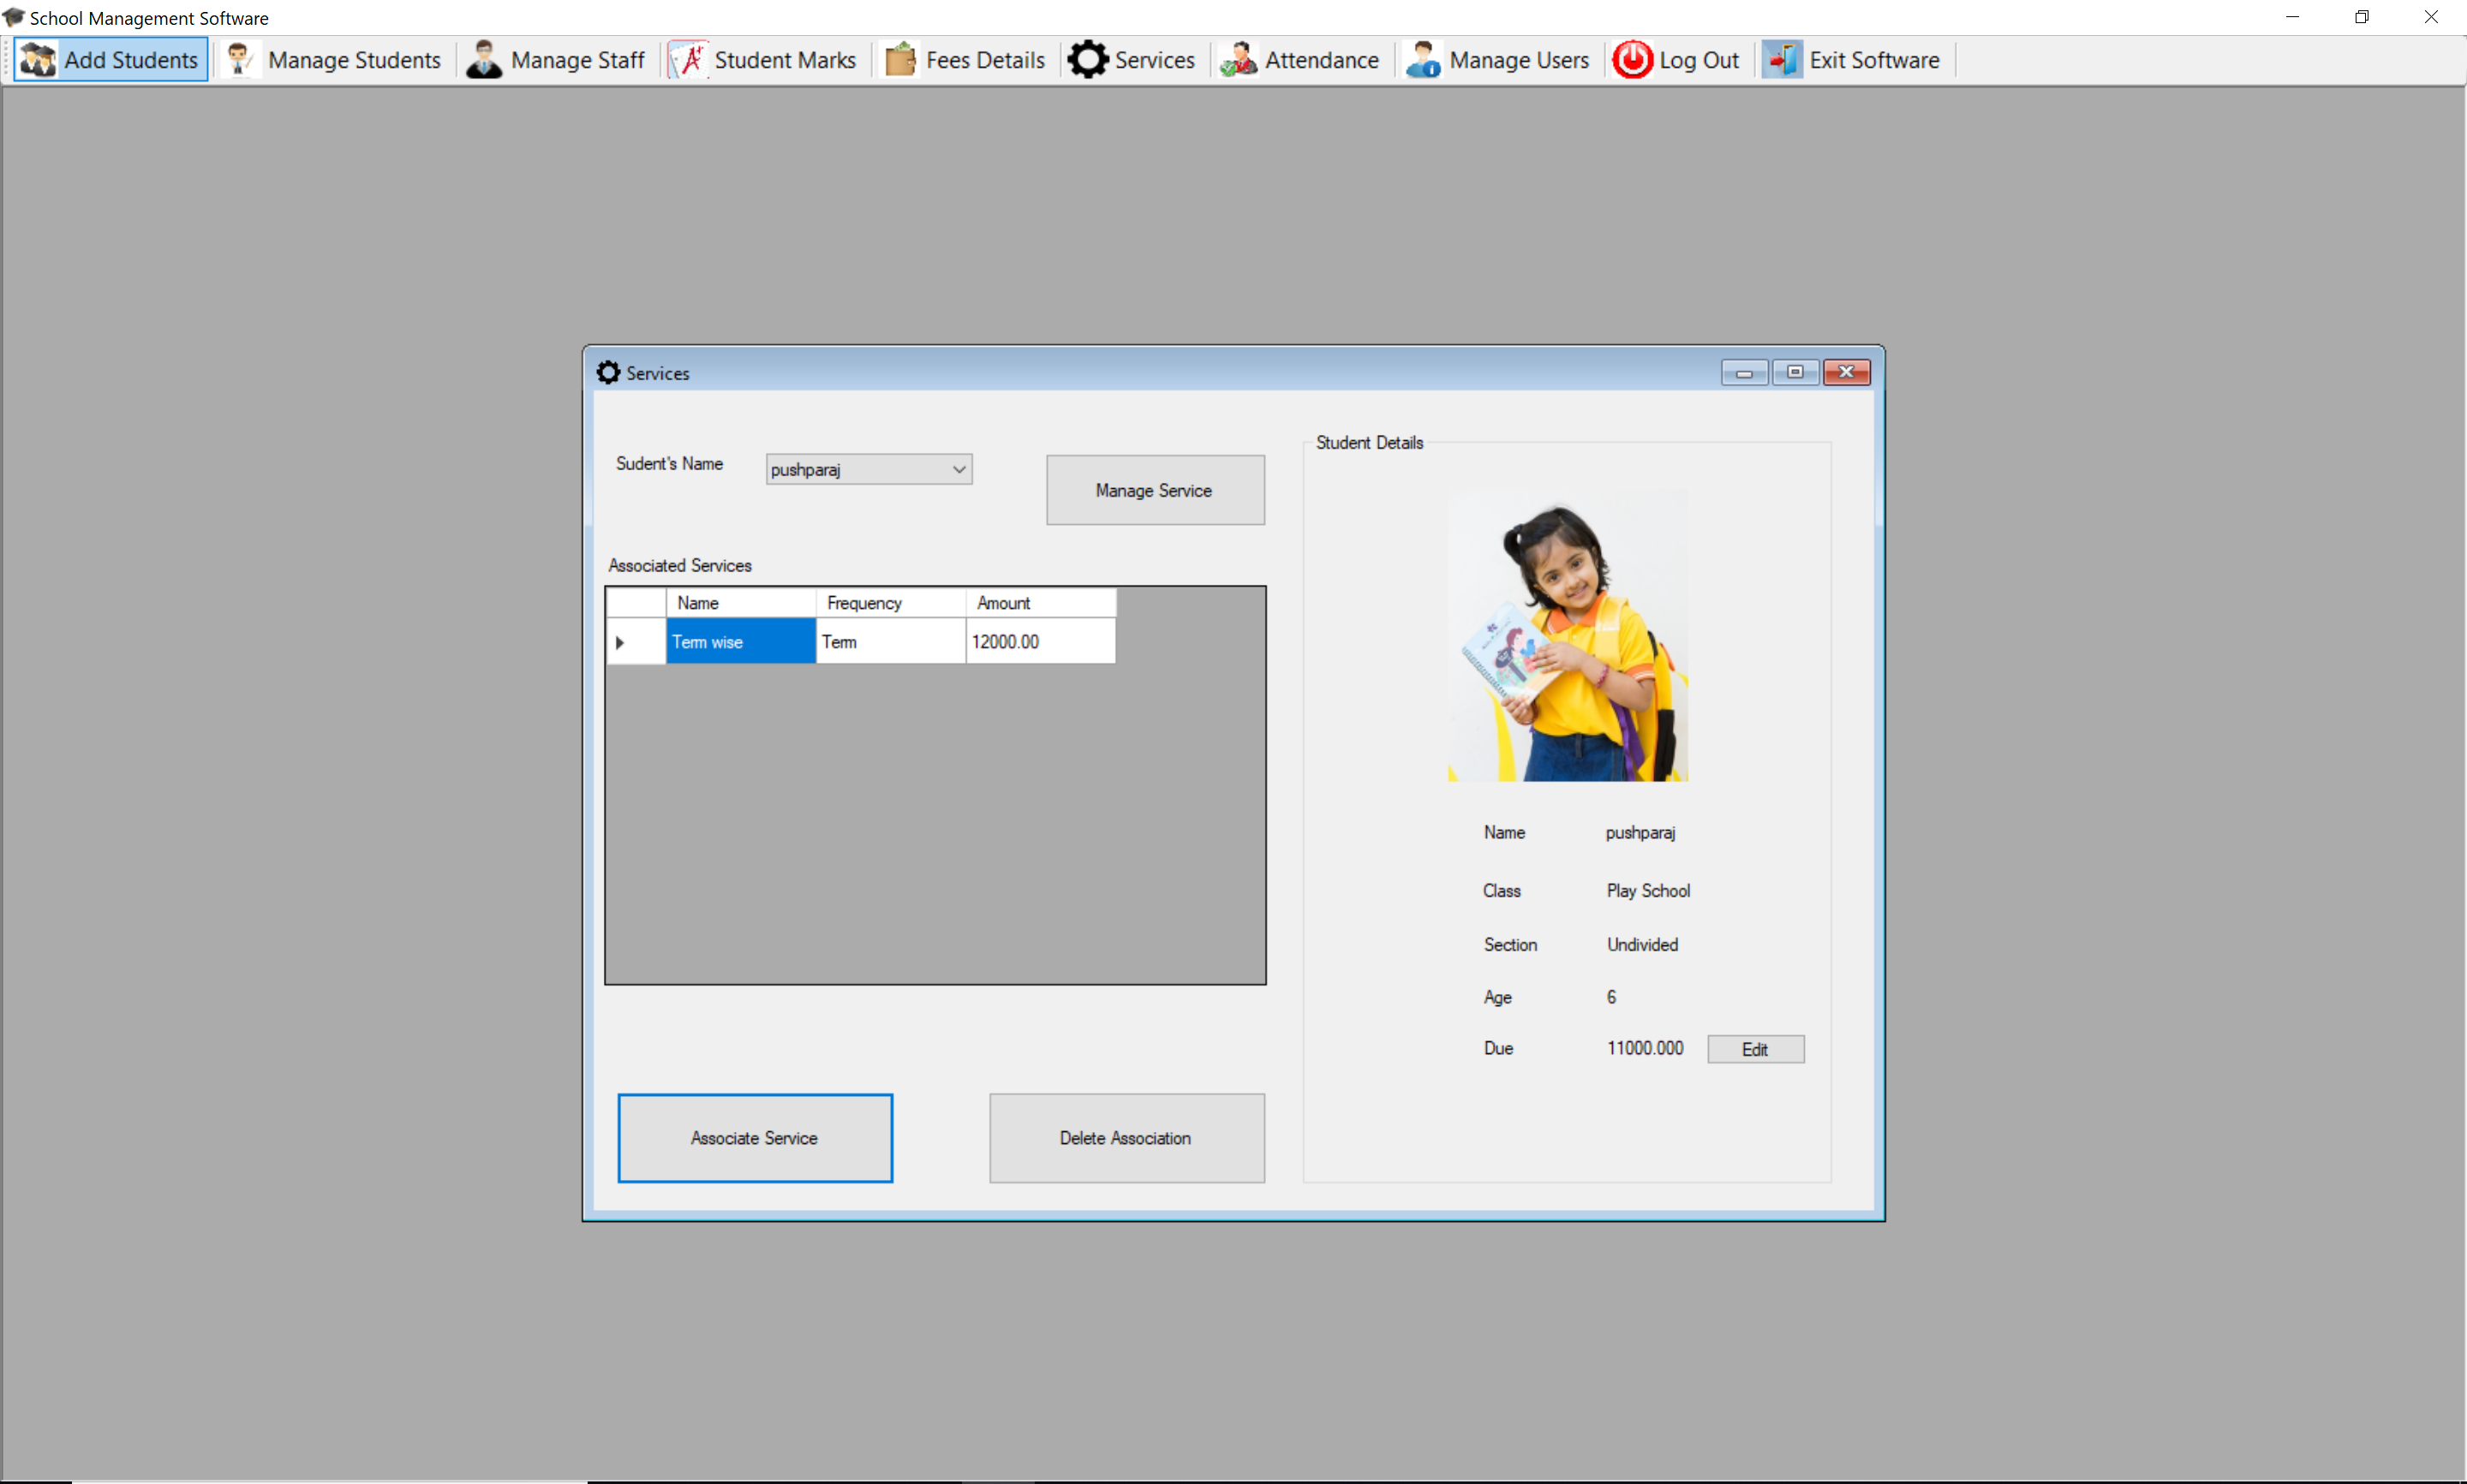
Task: Expand the Student's Name dropdown
Action: pos(958,469)
